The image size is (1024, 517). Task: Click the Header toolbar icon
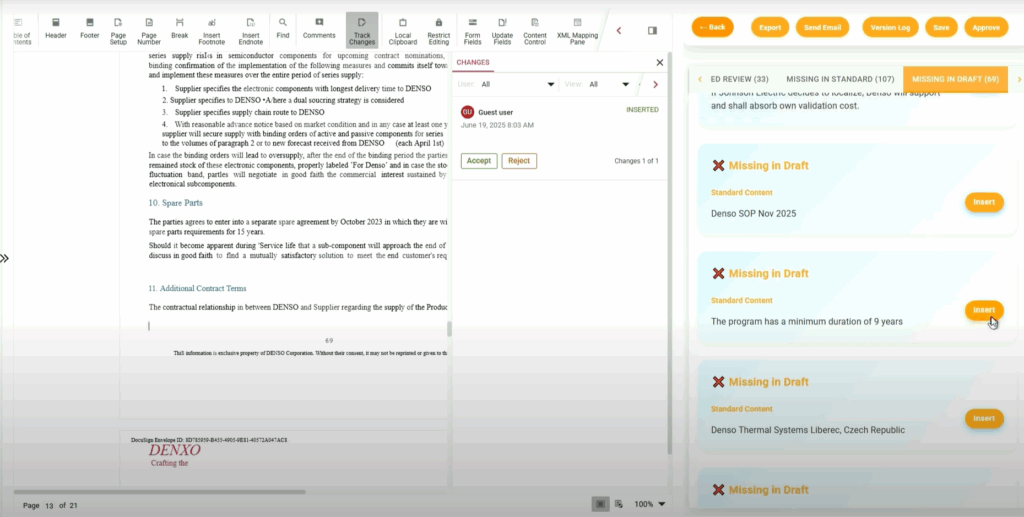[x=56, y=29]
